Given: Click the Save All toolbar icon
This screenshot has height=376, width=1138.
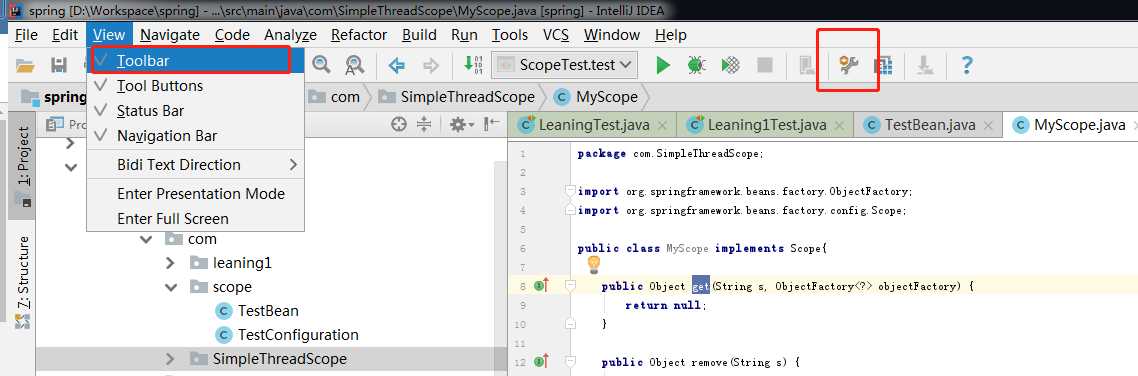Looking at the screenshot, I should point(59,65).
